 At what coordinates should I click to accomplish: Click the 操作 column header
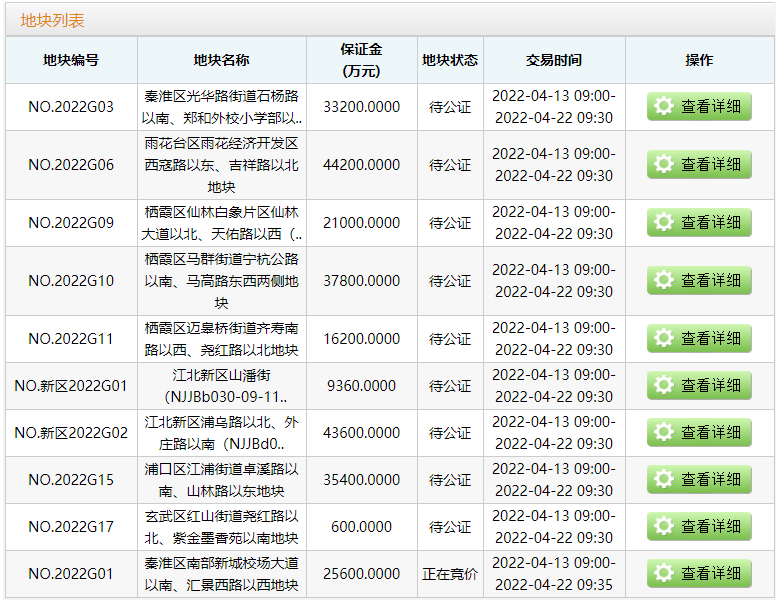click(x=699, y=60)
